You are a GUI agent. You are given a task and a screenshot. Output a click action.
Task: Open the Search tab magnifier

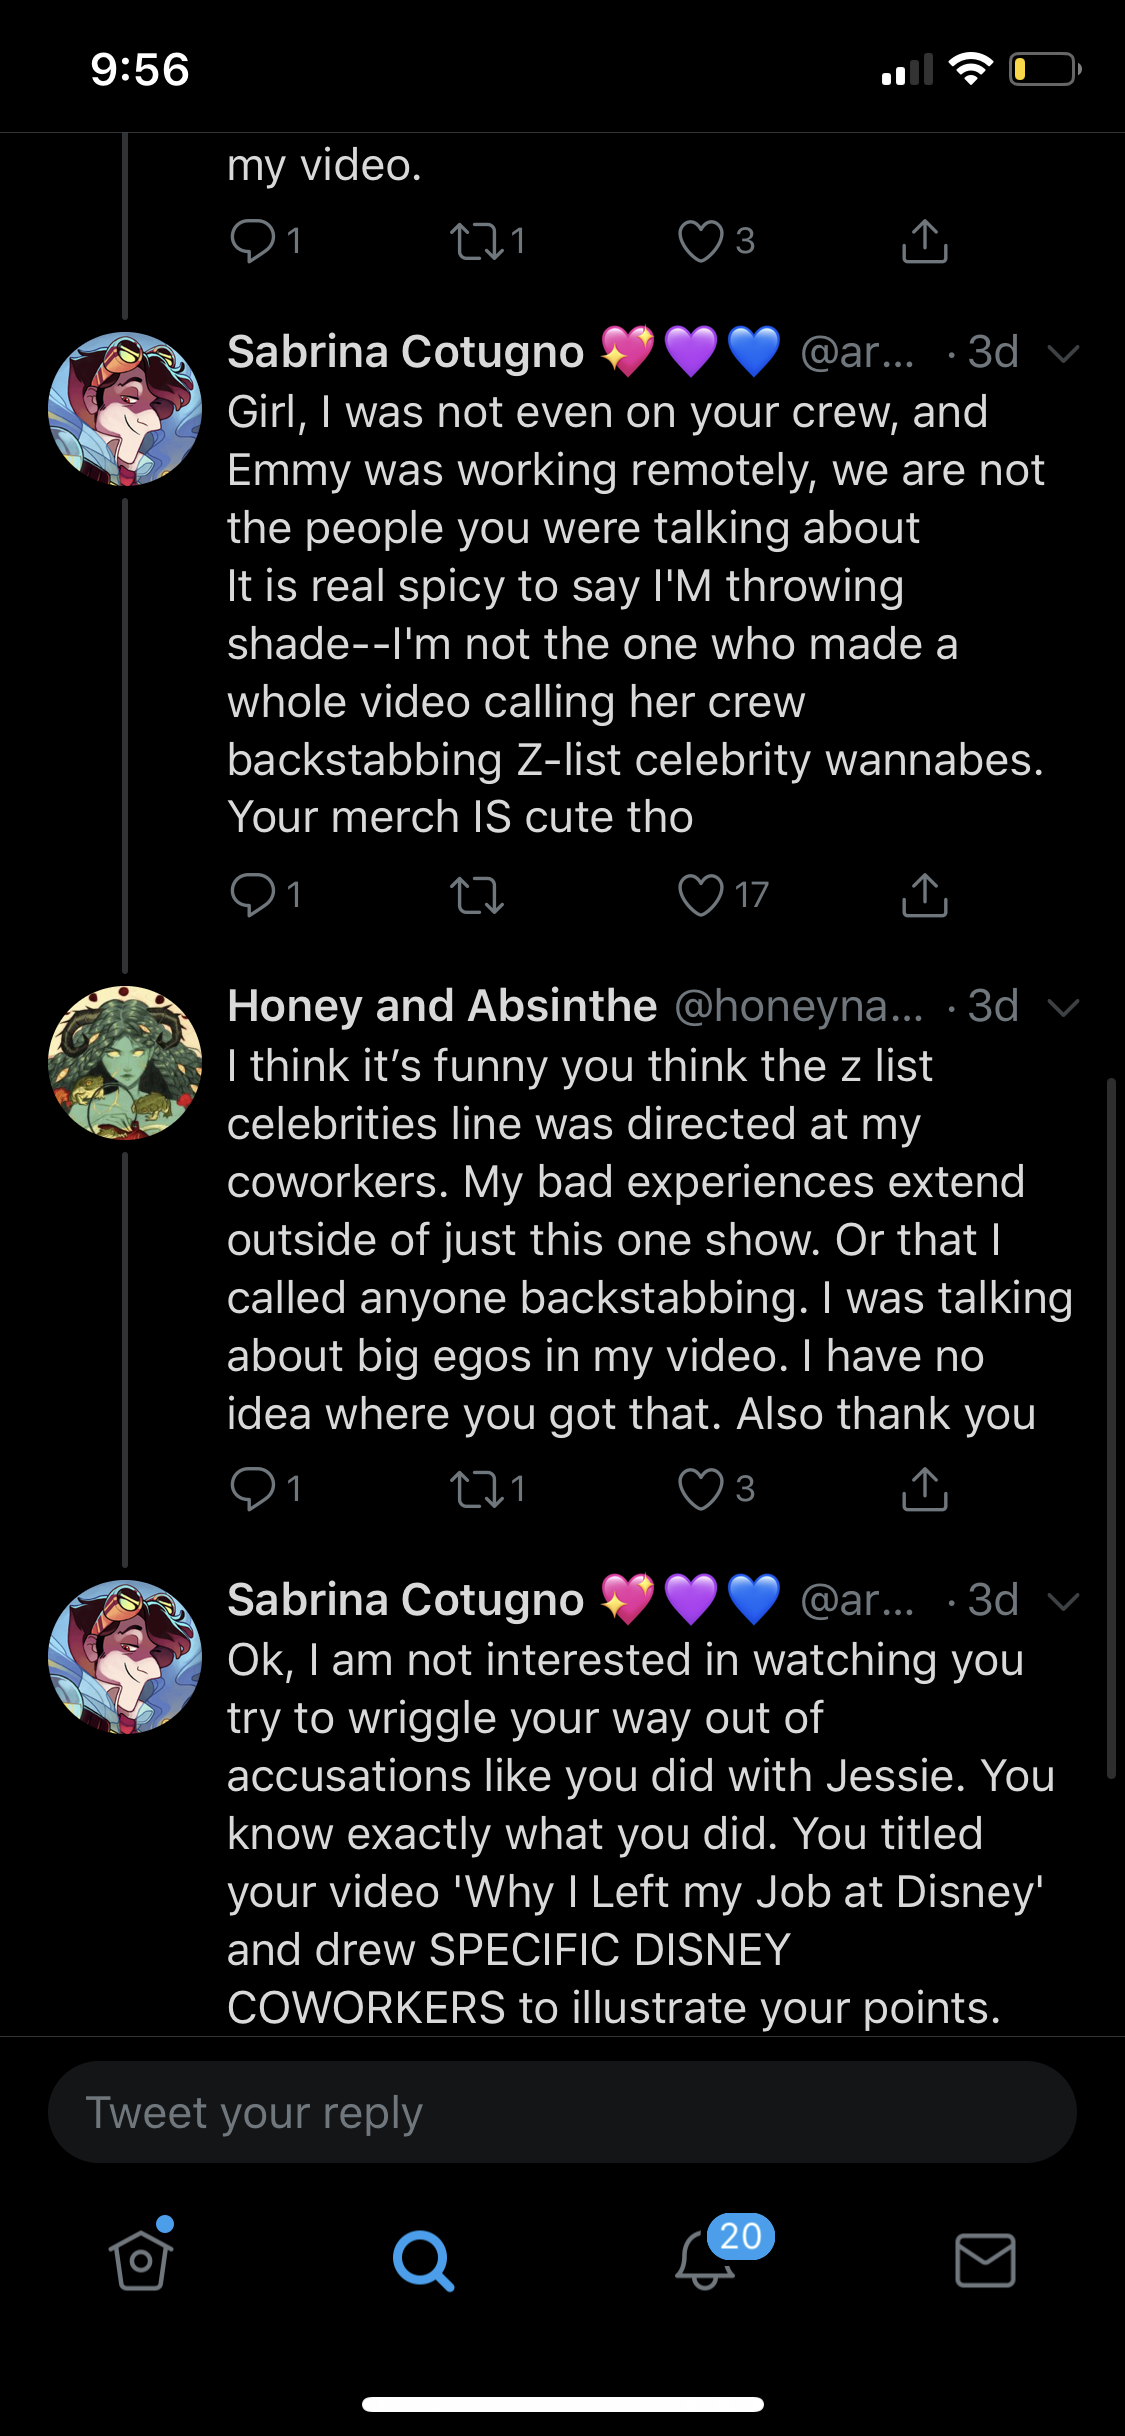click(x=423, y=2261)
